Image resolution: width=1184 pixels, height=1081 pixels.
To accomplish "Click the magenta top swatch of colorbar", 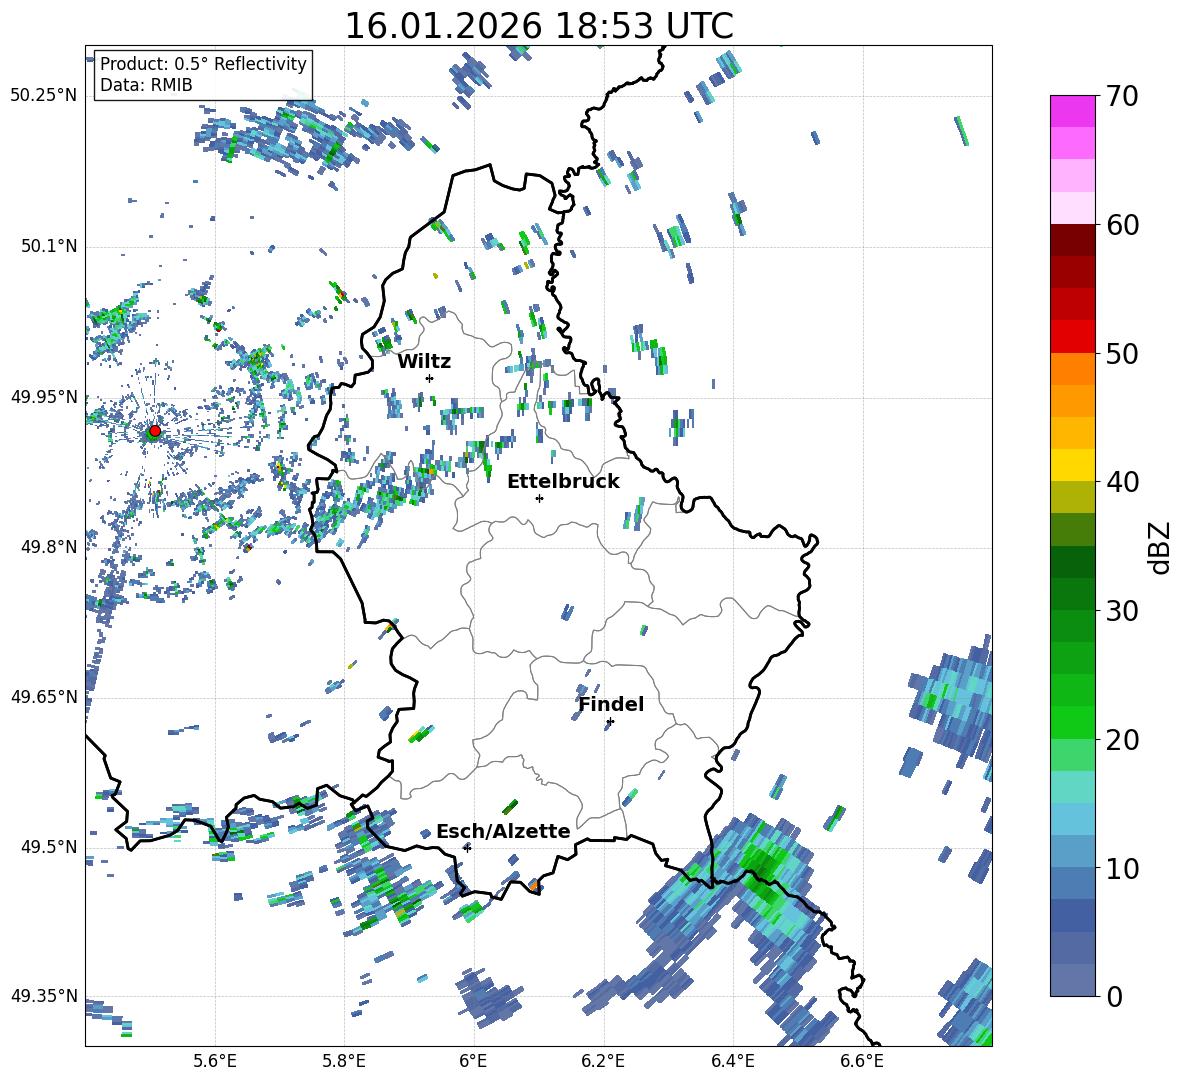I will tap(1072, 111).
